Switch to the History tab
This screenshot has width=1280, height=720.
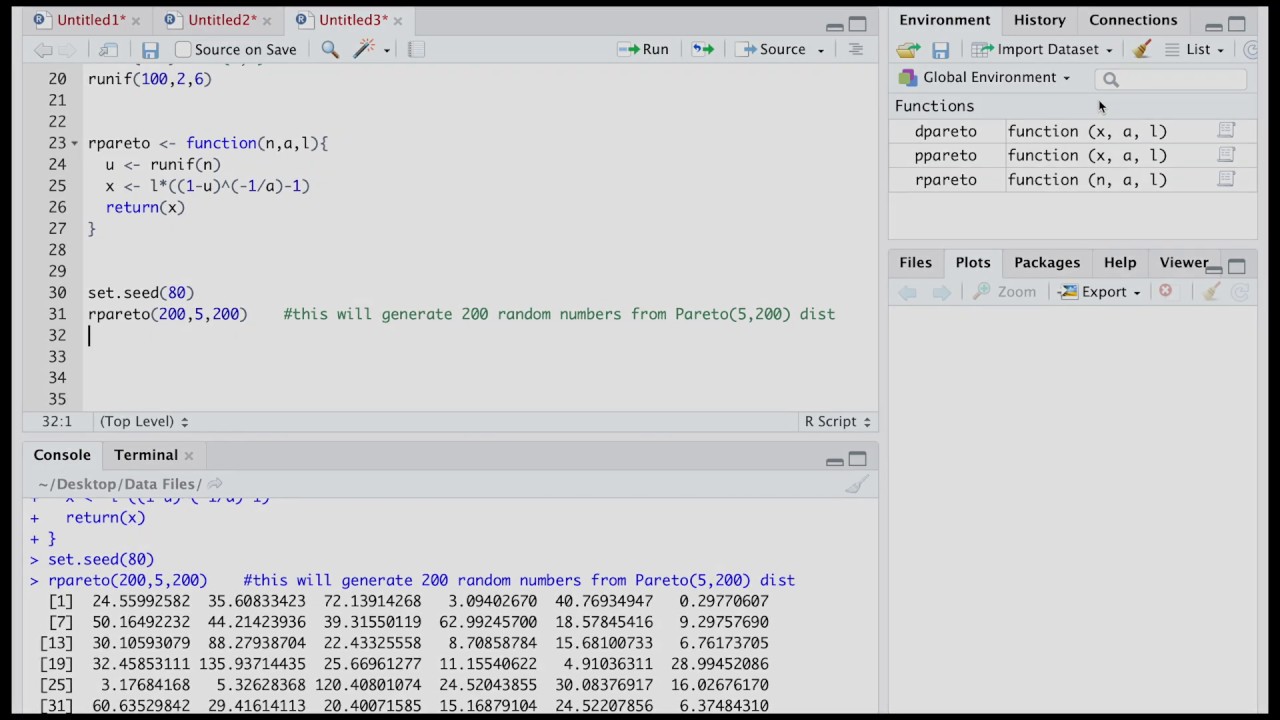(x=1040, y=20)
